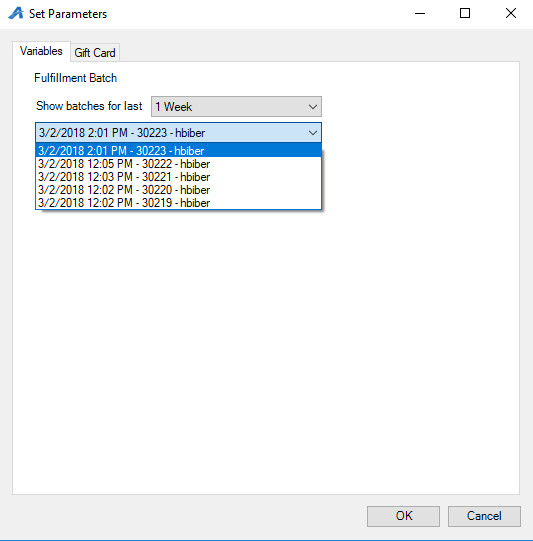Collapse the fulfillment batch combo box
The width and height of the screenshot is (533, 541).
pos(178,132)
